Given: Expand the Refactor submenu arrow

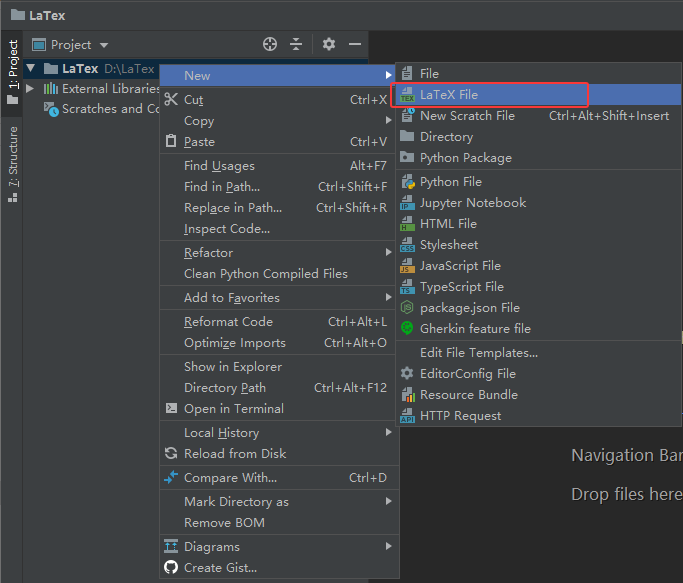Looking at the screenshot, I should pos(389,252).
